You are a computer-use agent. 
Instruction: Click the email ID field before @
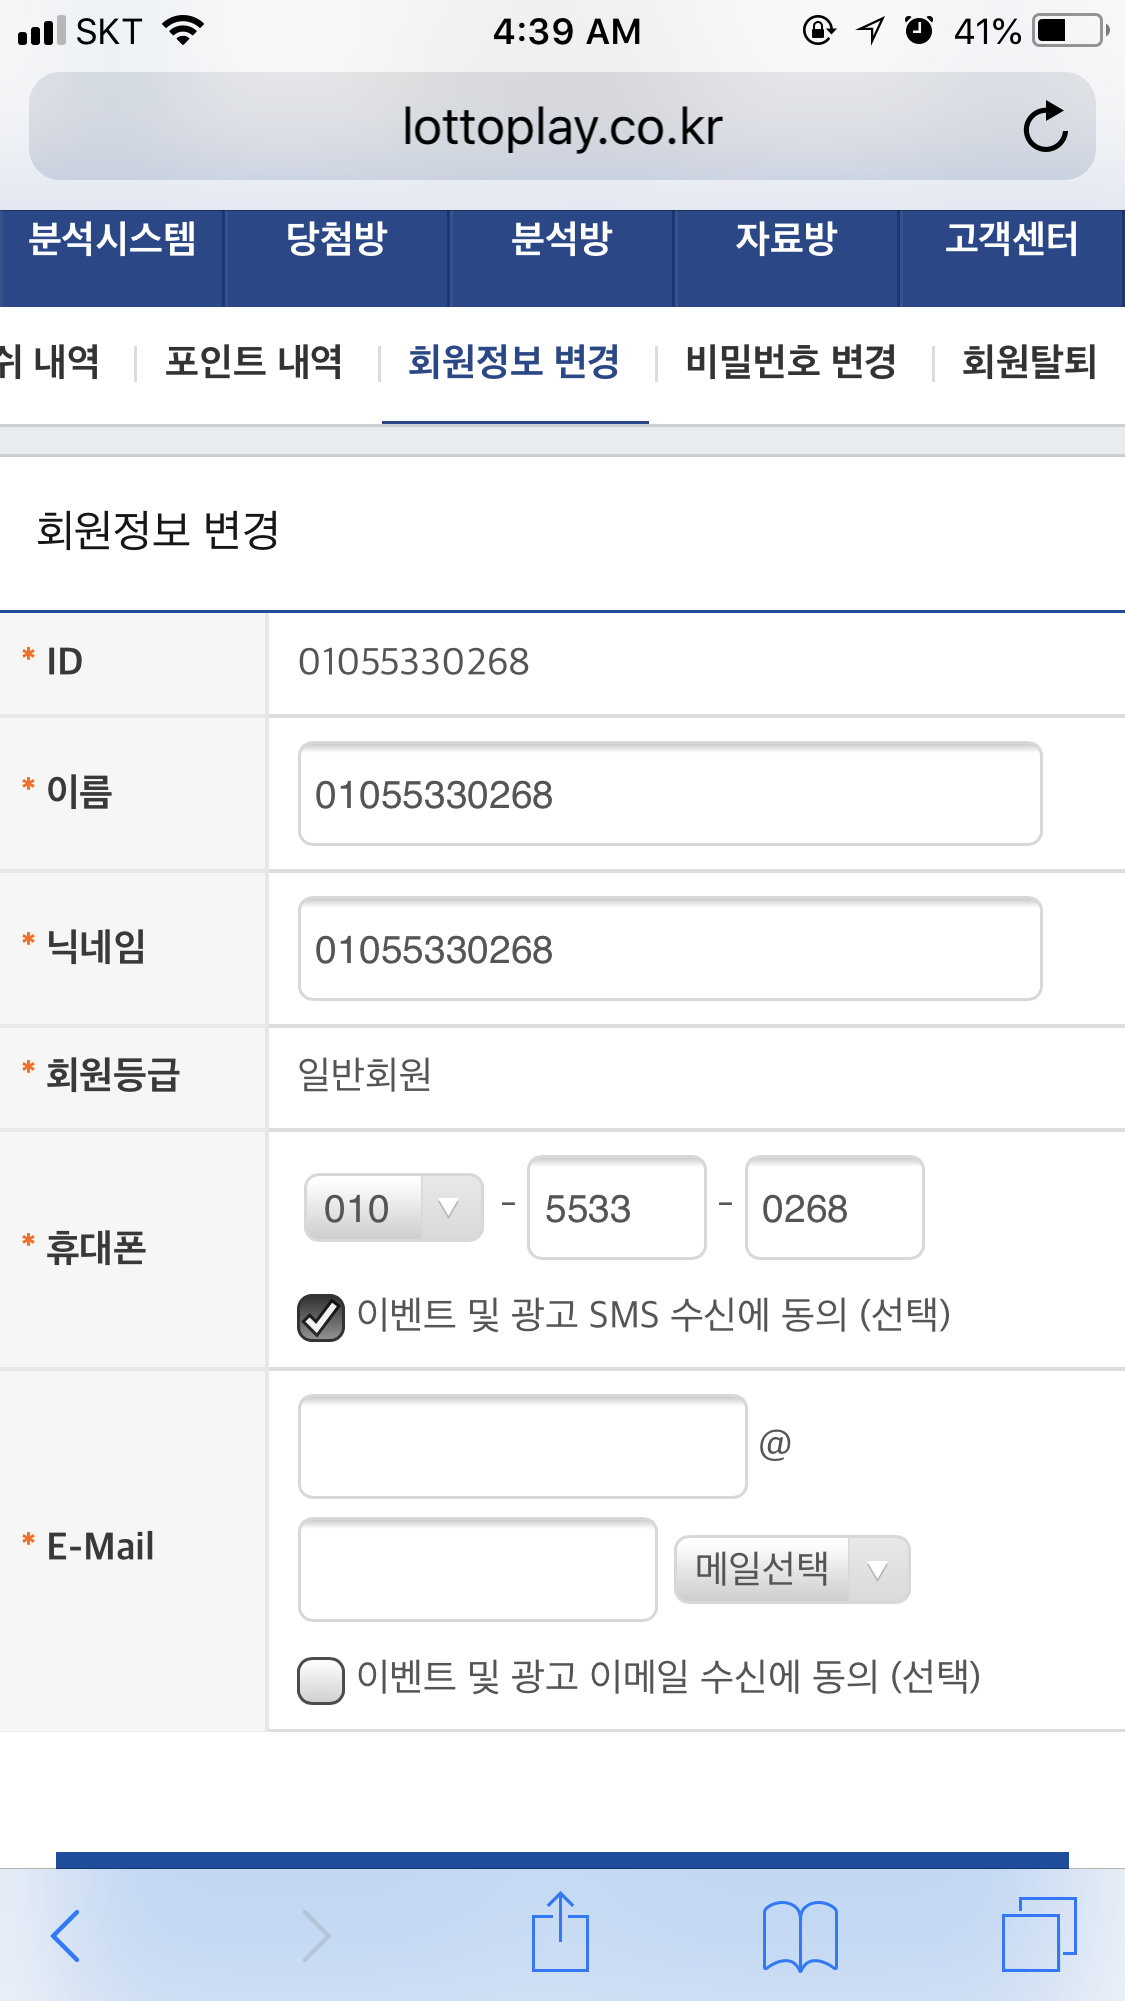point(522,1446)
